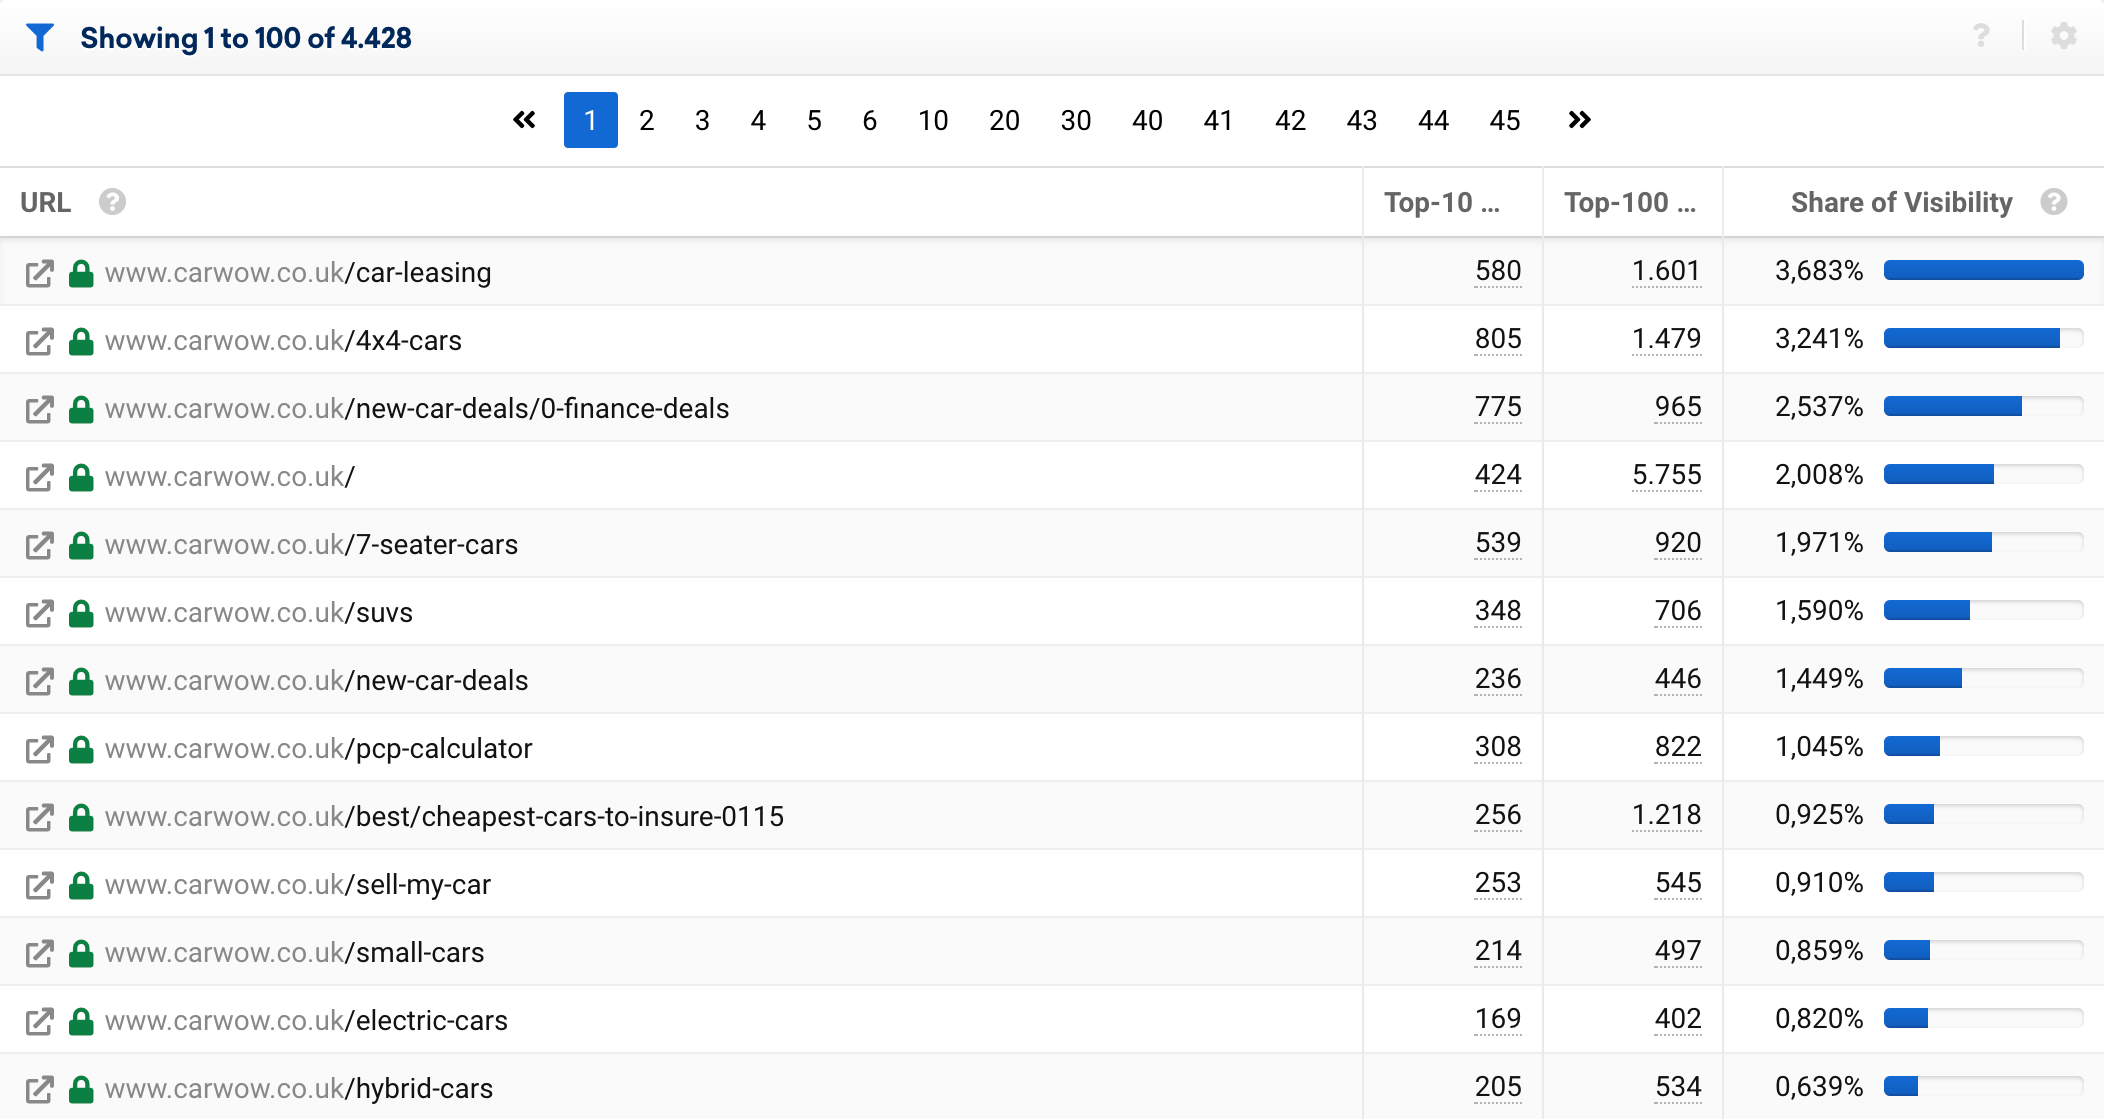Go to page 4
The image size is (2104, 1119).
758,121
